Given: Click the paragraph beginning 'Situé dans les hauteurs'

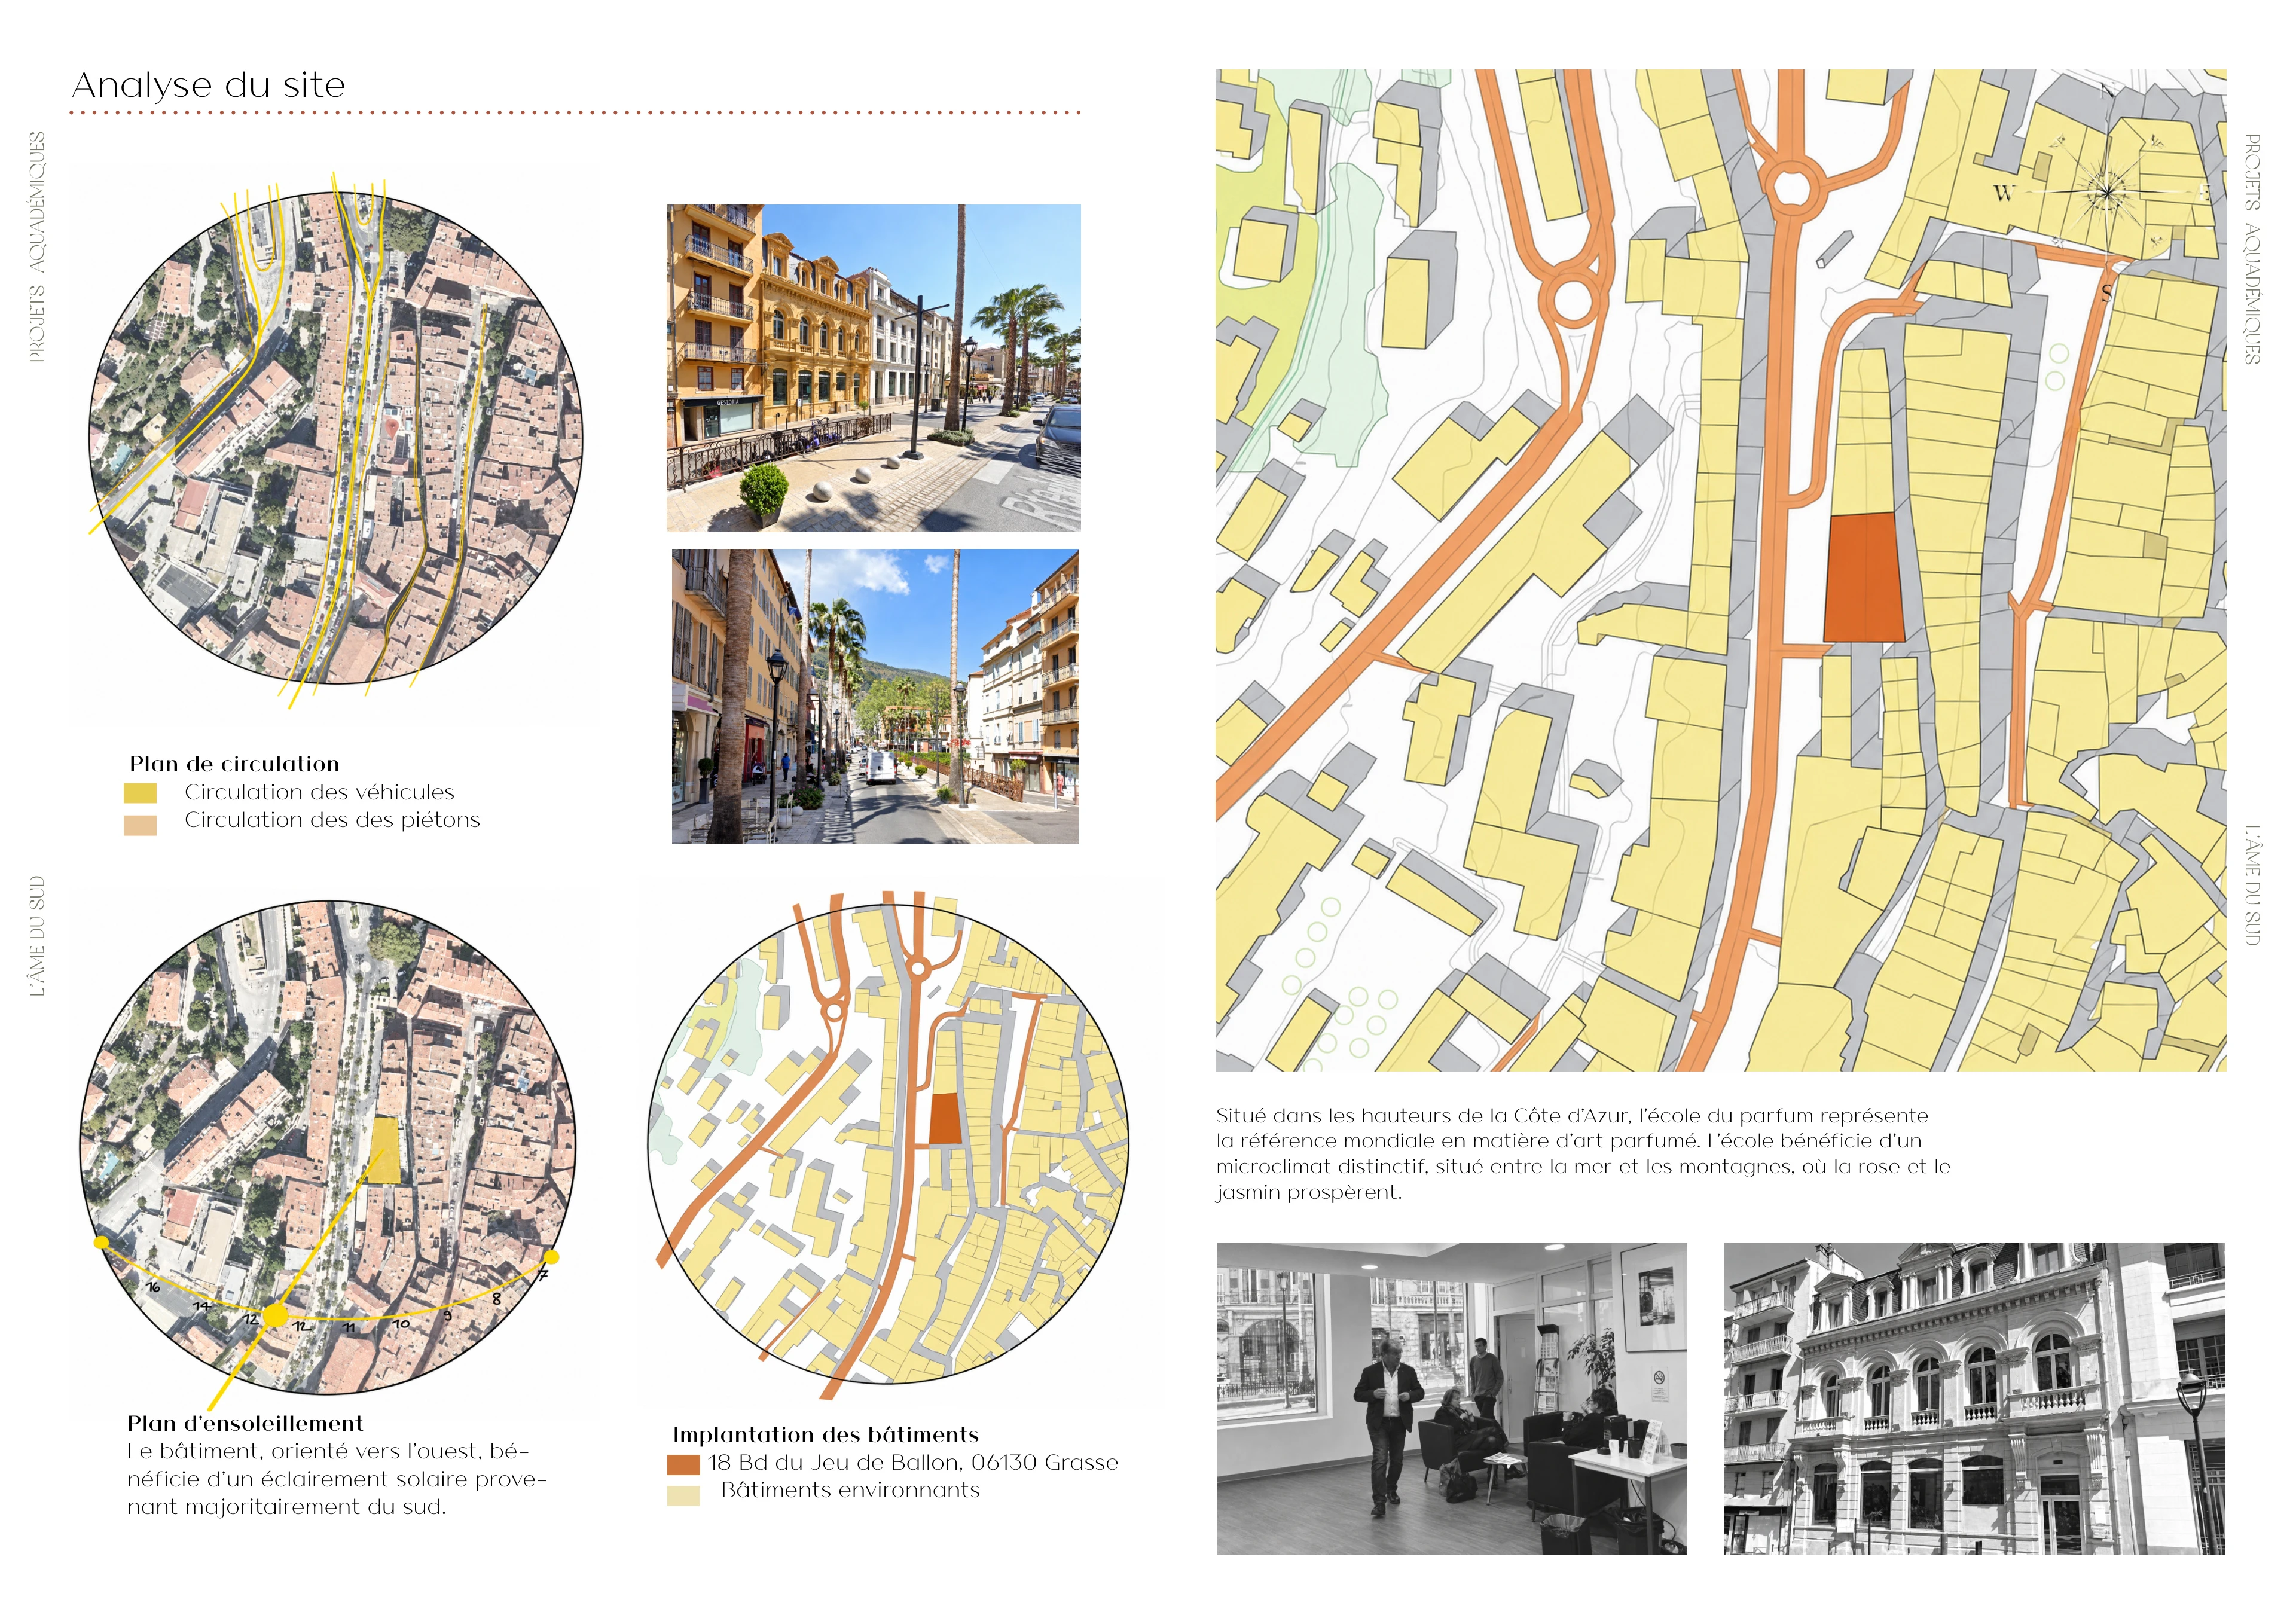Looking at the screenshot, I should pos(1583,1153).
